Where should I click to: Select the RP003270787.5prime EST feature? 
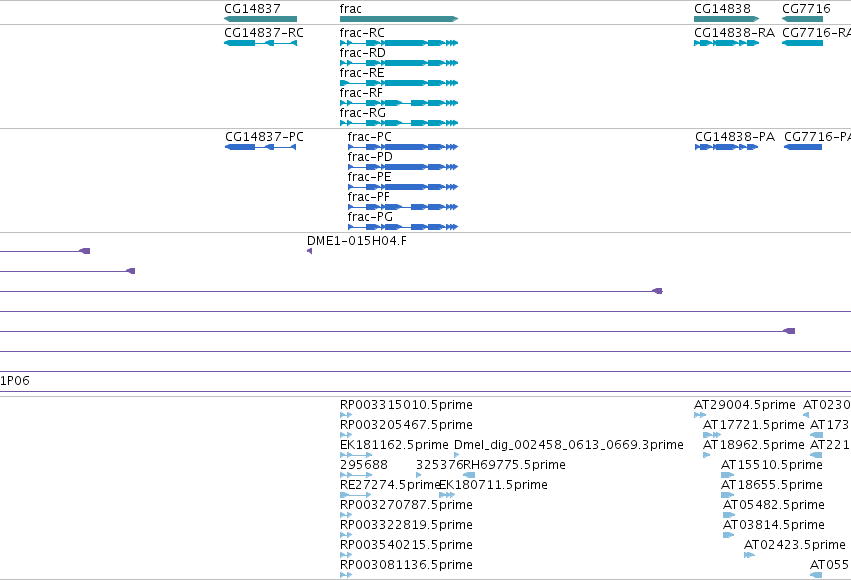point(346,515)
